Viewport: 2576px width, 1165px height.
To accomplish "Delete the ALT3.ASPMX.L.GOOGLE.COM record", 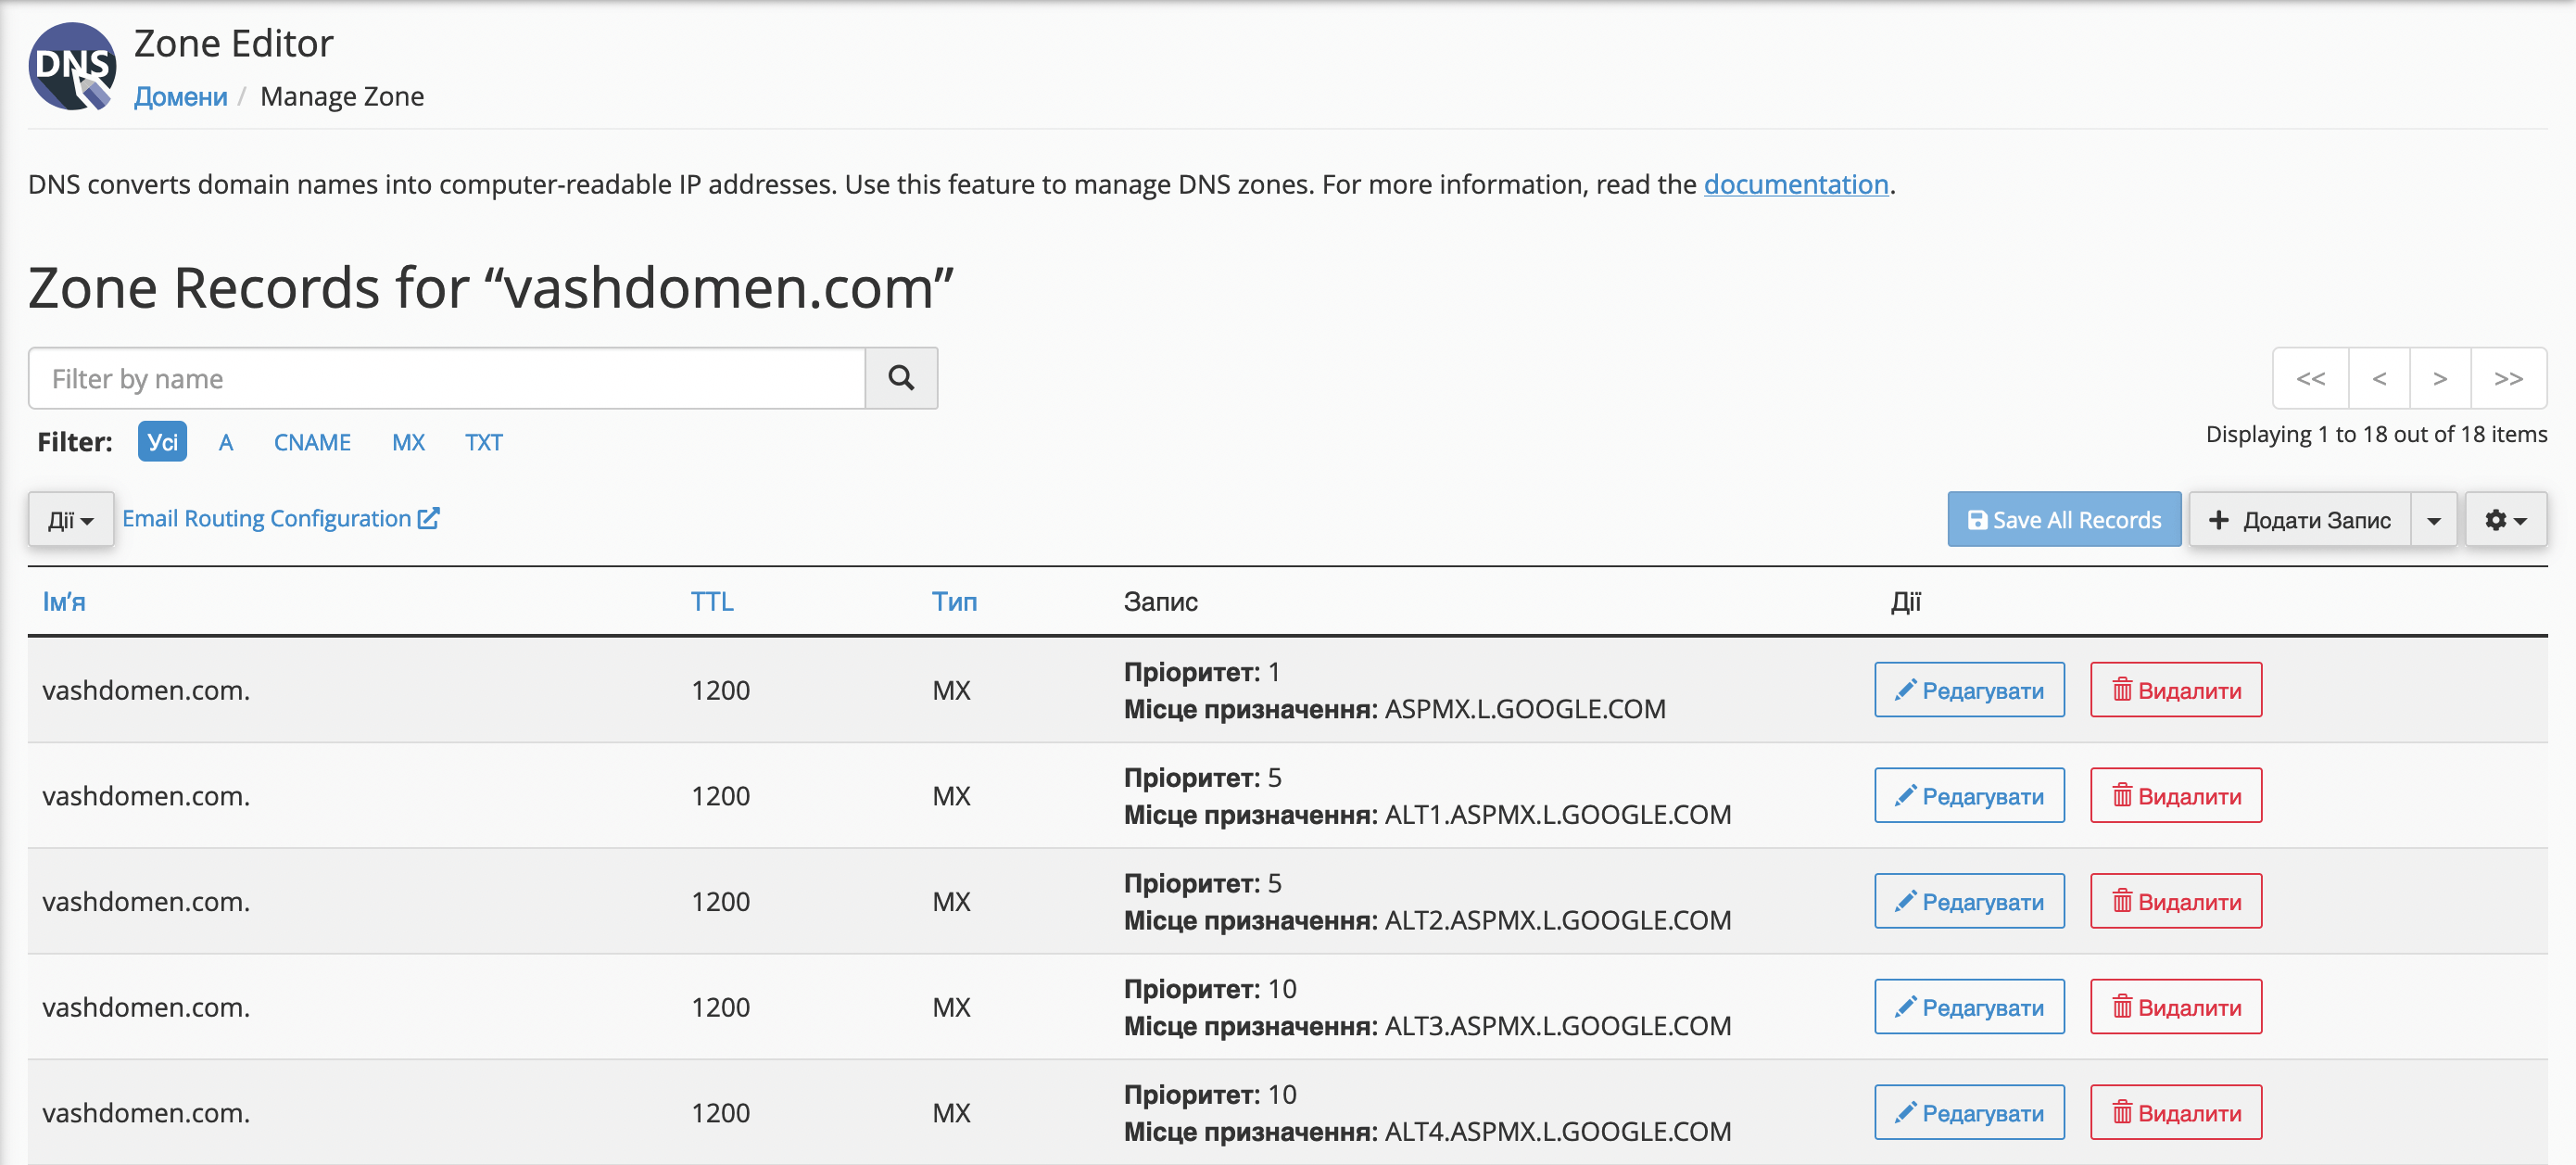I will (2176, 1007).
